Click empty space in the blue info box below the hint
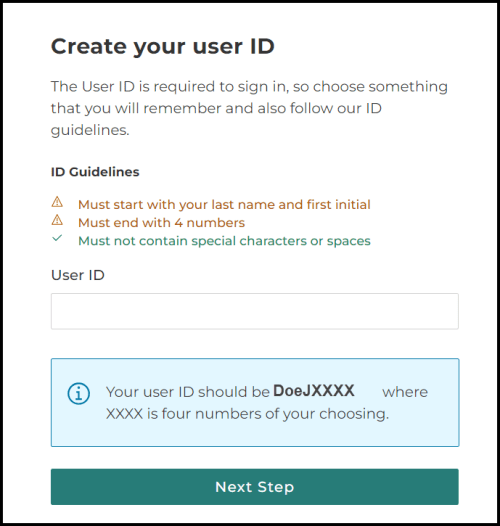 pyautogui.click(x=255, y=434)
